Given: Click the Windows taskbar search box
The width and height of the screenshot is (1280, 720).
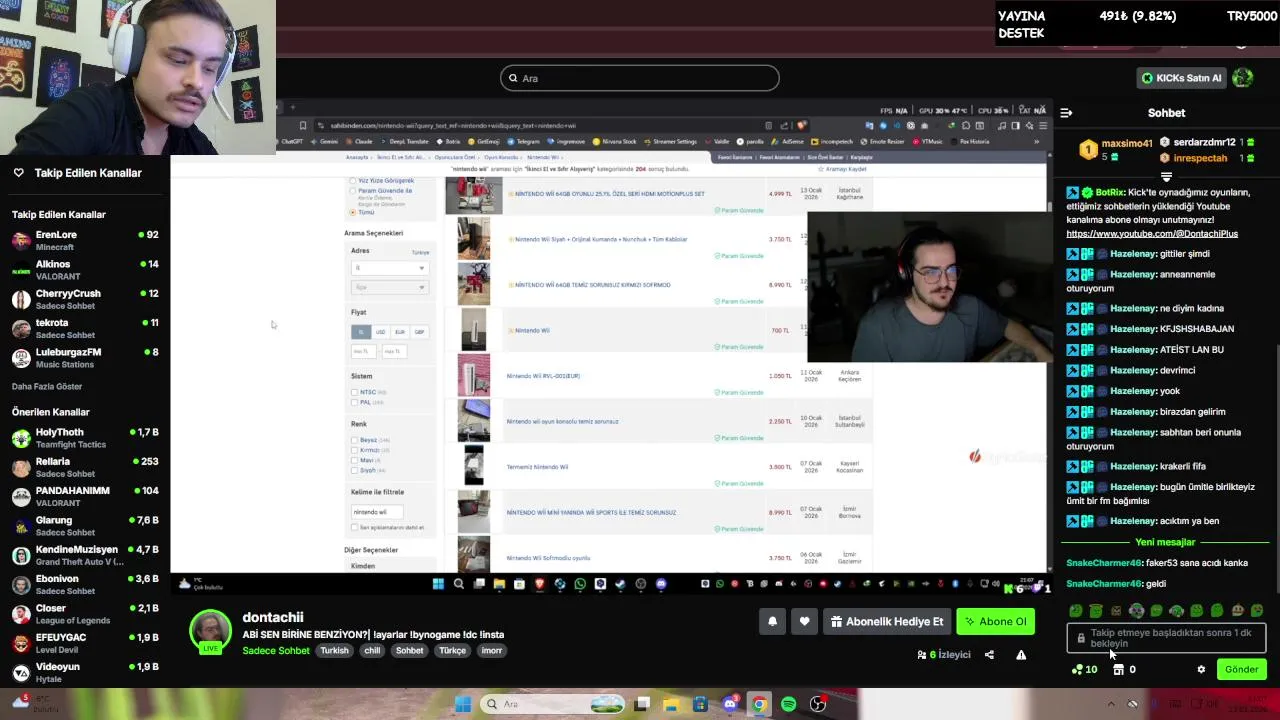Looking at the screenshot, I should pos(551,704).
